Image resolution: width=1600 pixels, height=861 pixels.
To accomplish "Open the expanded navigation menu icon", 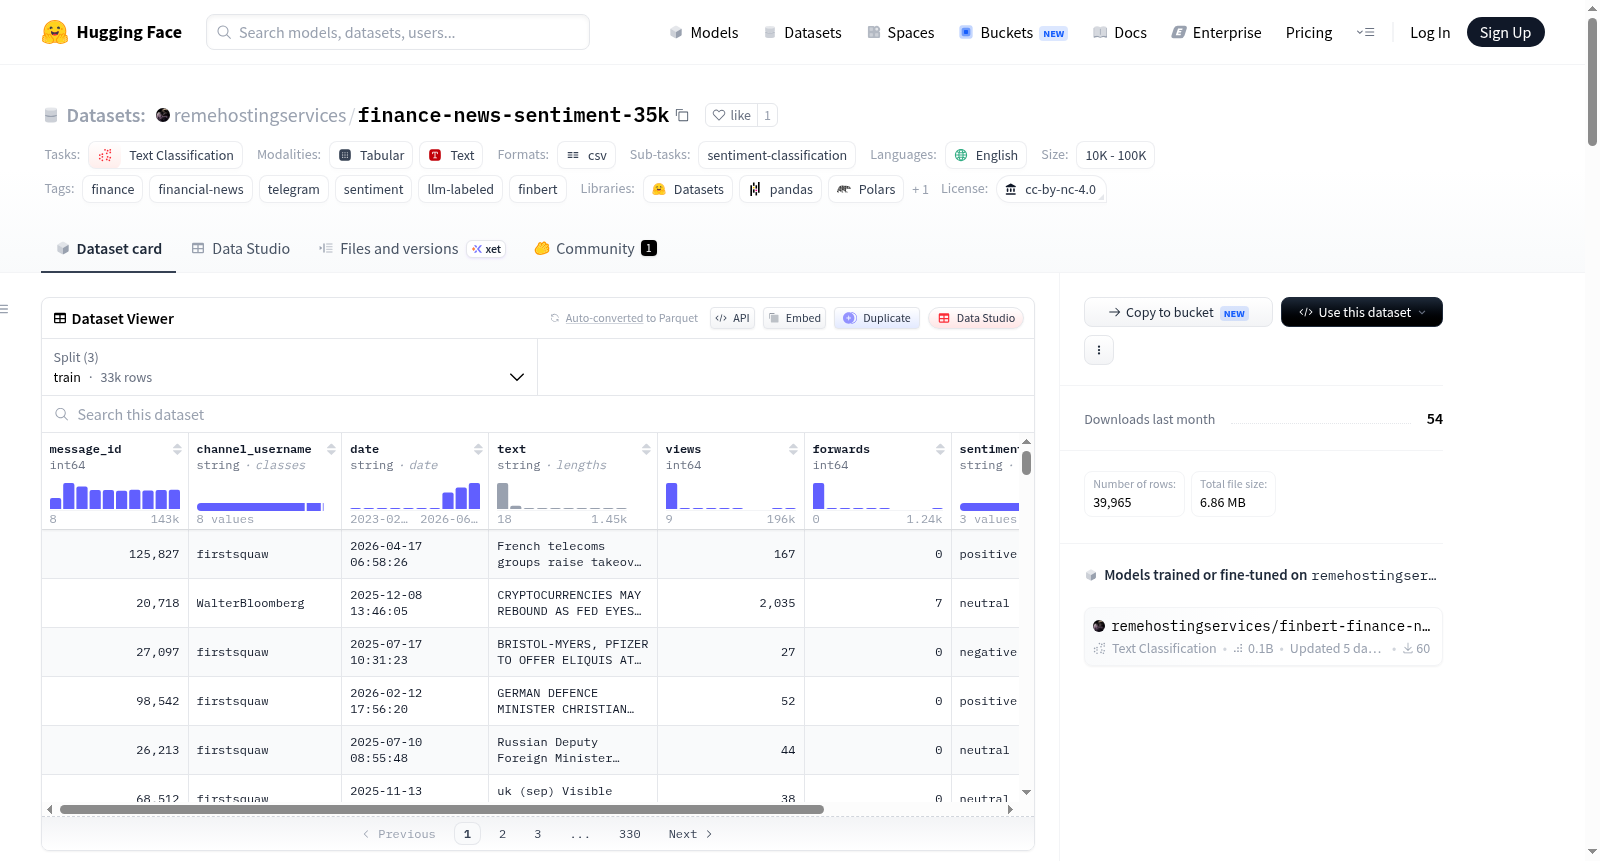I will coord(1365,32).
